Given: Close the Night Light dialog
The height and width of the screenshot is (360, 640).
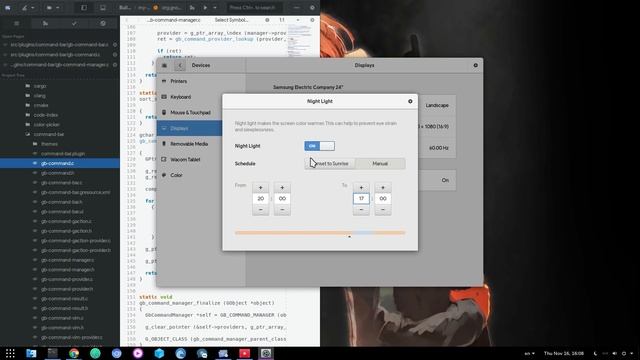Looking at the screenshot, I should pyautogui.click(x=410, y=101).
